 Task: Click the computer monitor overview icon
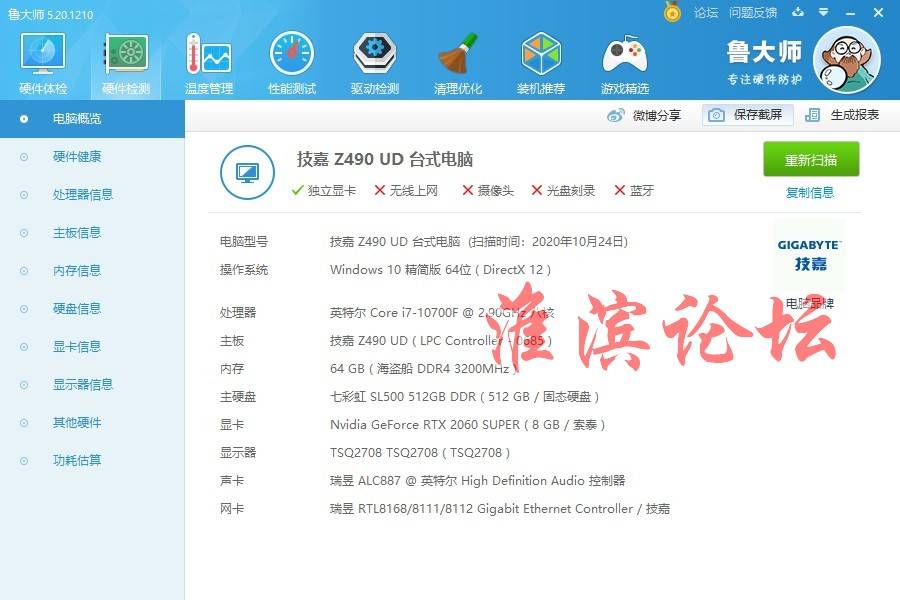247,172
